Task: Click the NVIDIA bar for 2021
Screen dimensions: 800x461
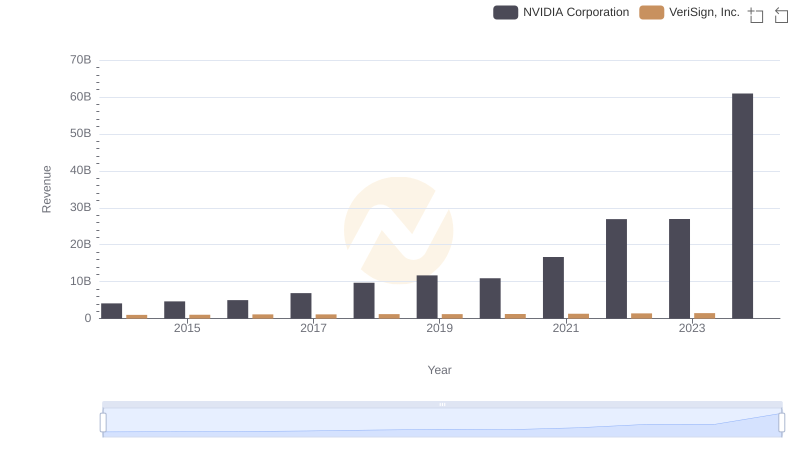Action: 553,288
